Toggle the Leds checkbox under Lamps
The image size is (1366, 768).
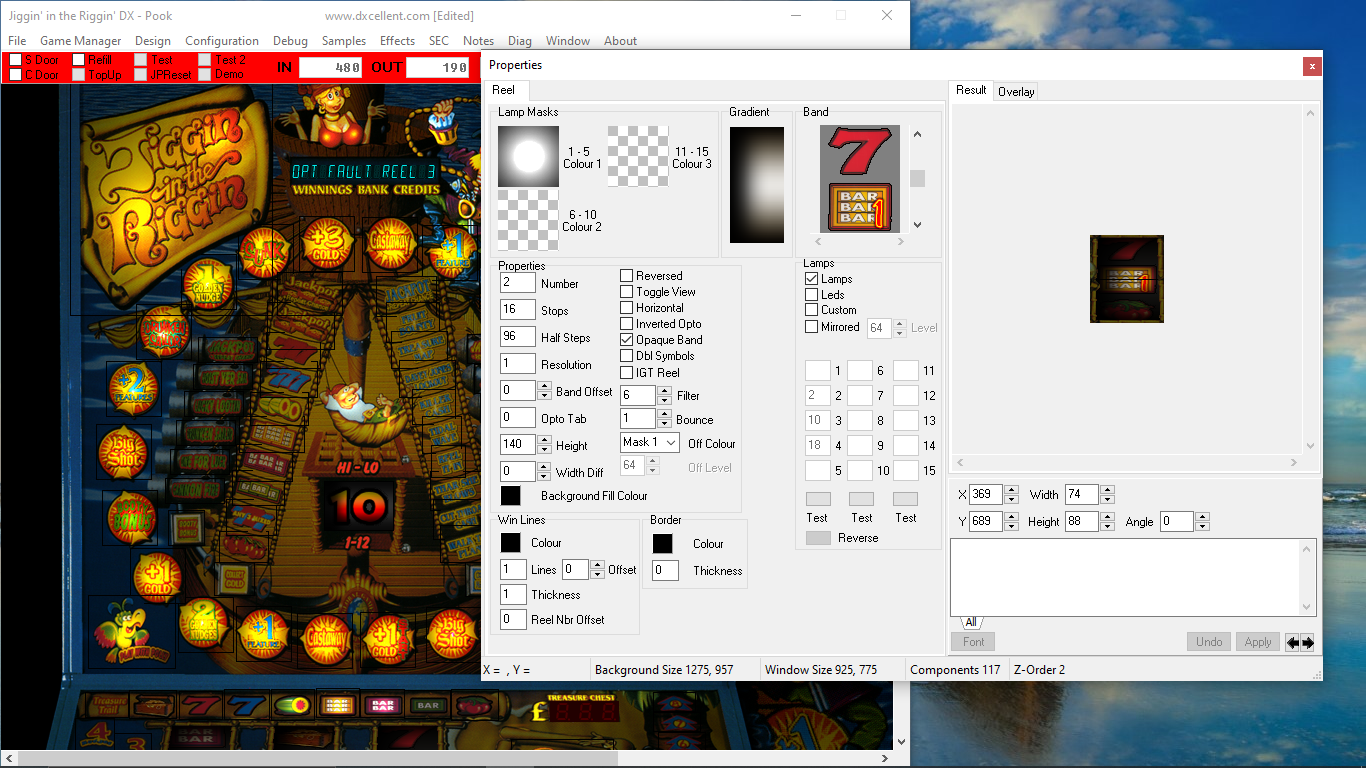click(812, 295)
